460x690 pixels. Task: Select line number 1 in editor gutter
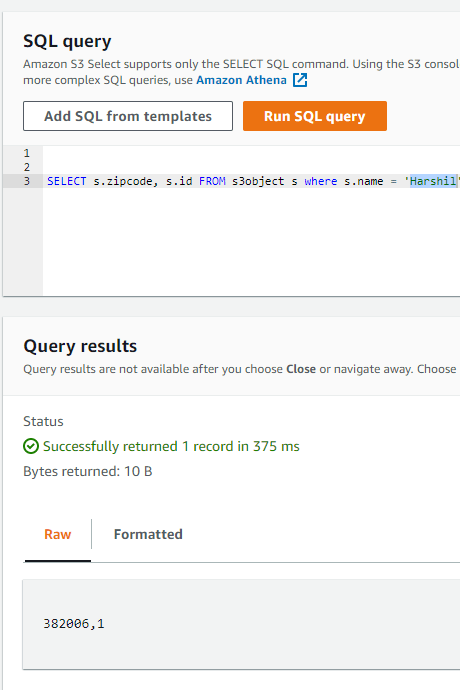27,153
